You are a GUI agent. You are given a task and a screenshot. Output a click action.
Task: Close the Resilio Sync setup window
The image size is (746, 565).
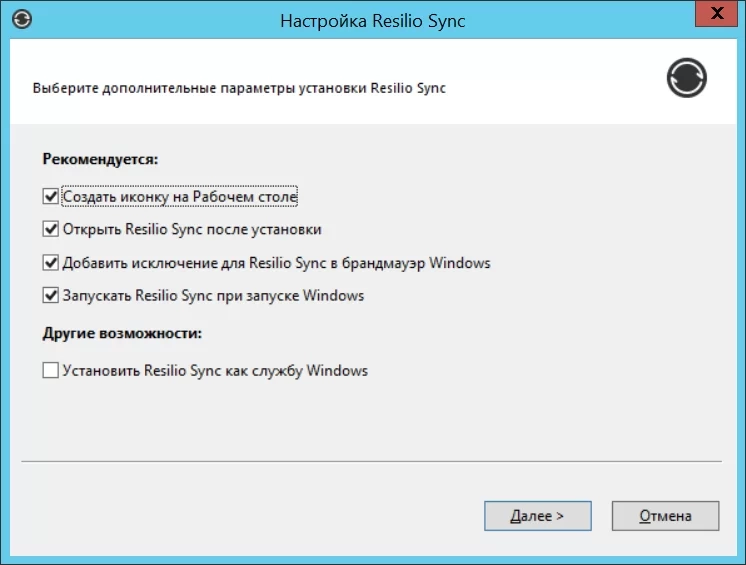tap(711, 14)
